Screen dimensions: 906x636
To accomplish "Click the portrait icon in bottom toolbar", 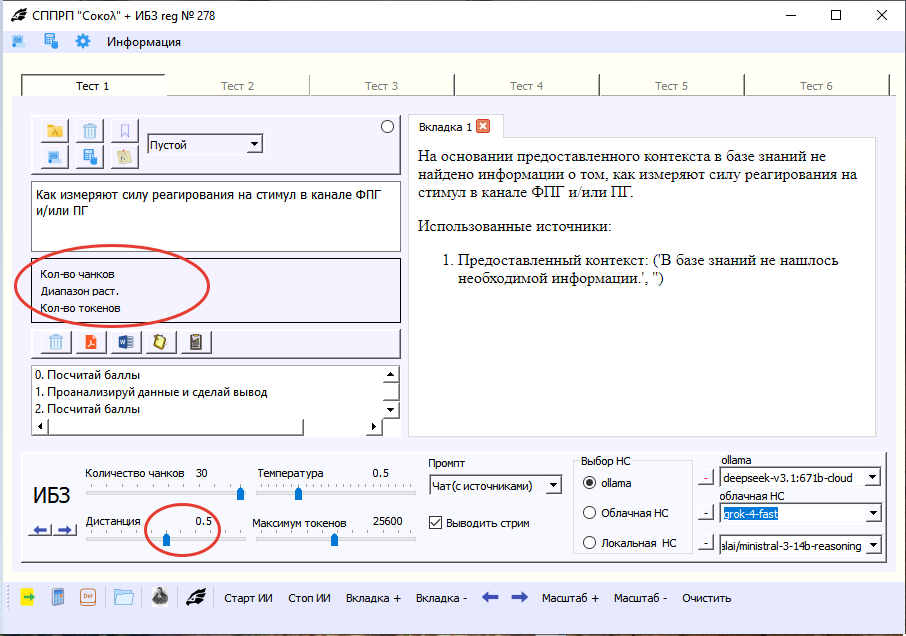I will click(159, 598).
